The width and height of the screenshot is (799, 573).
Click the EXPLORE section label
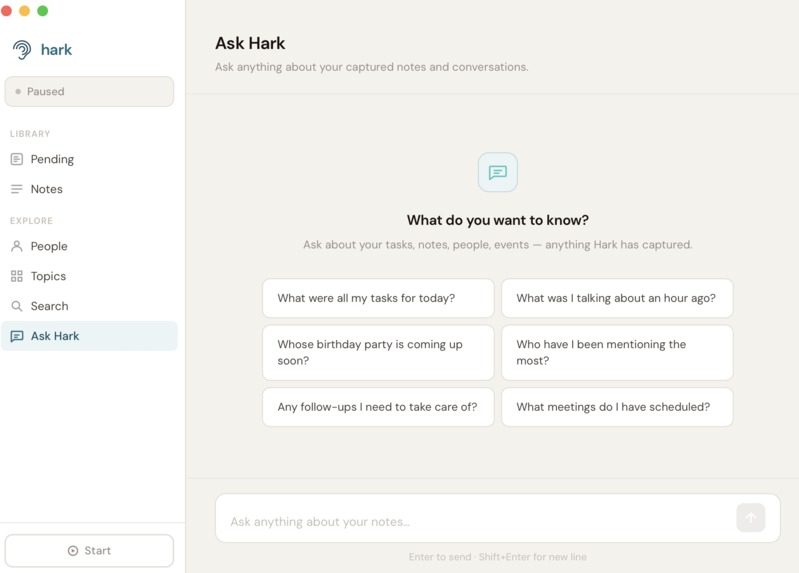pyautogui.click(x=31, y=221)
